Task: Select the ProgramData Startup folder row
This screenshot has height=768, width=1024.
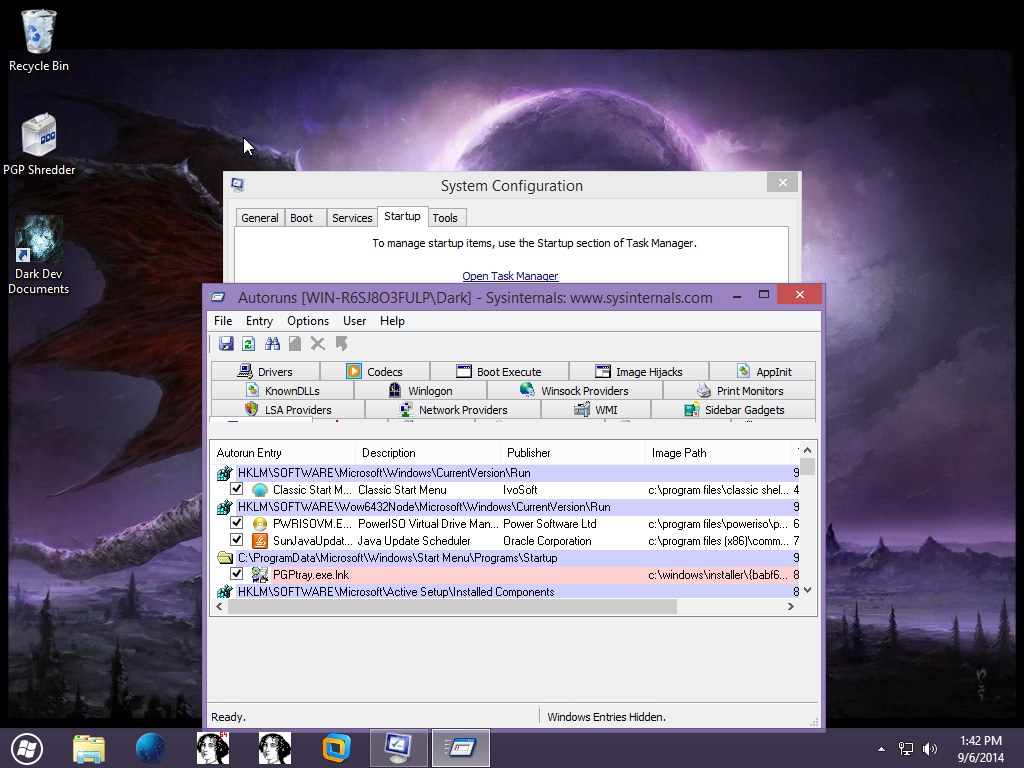Action: point(506,558)
